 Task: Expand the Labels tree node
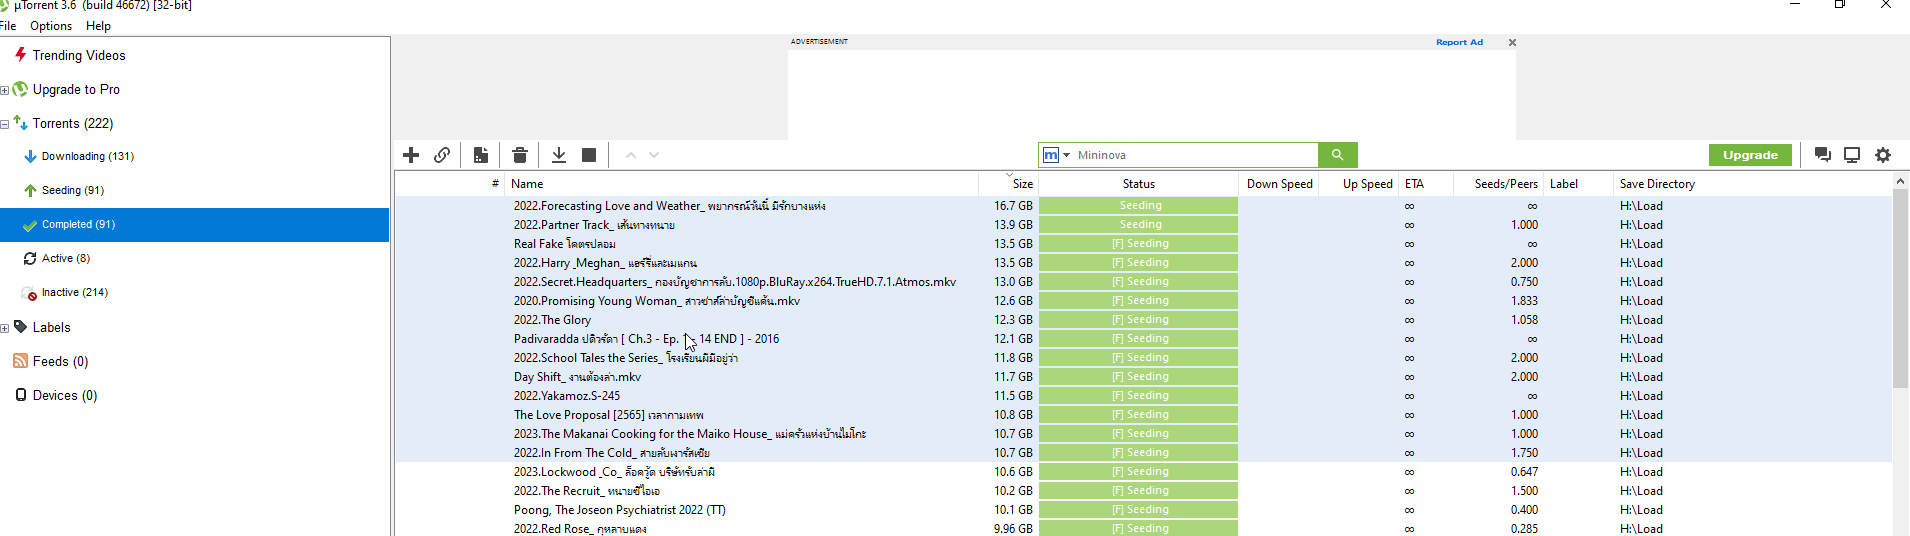(5, 328)
